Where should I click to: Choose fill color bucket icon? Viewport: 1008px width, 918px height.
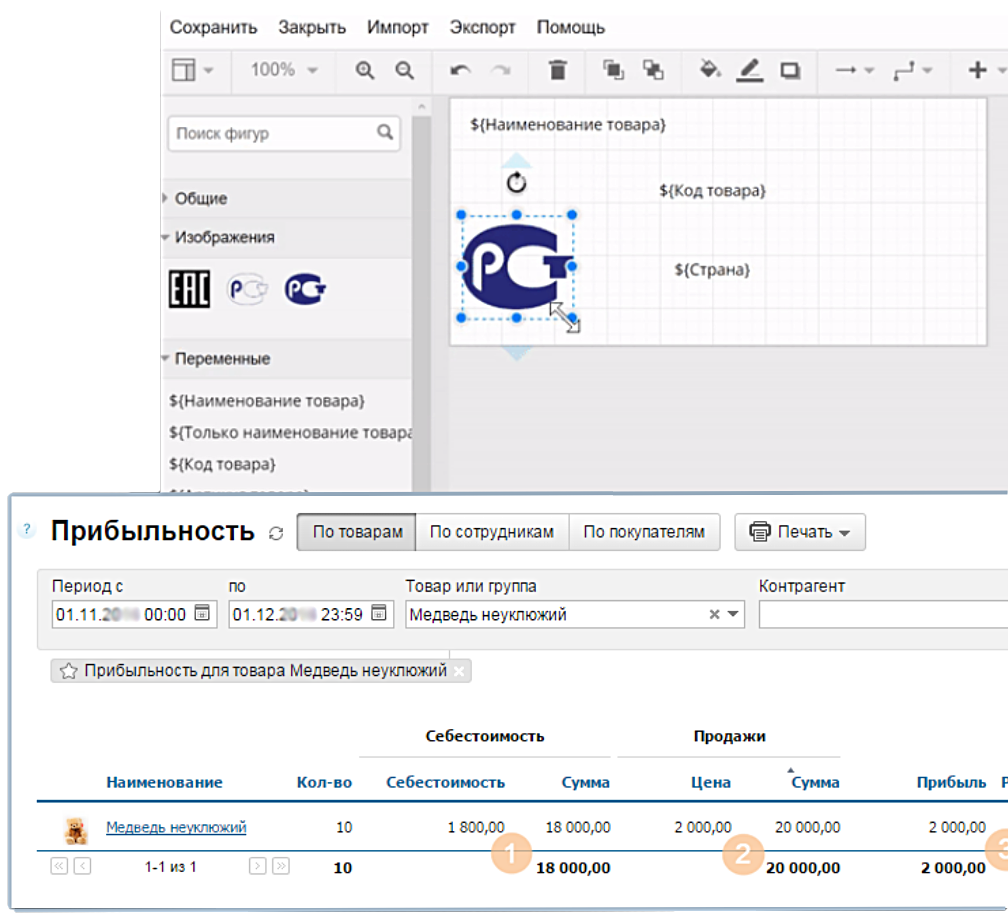[710, 69]
